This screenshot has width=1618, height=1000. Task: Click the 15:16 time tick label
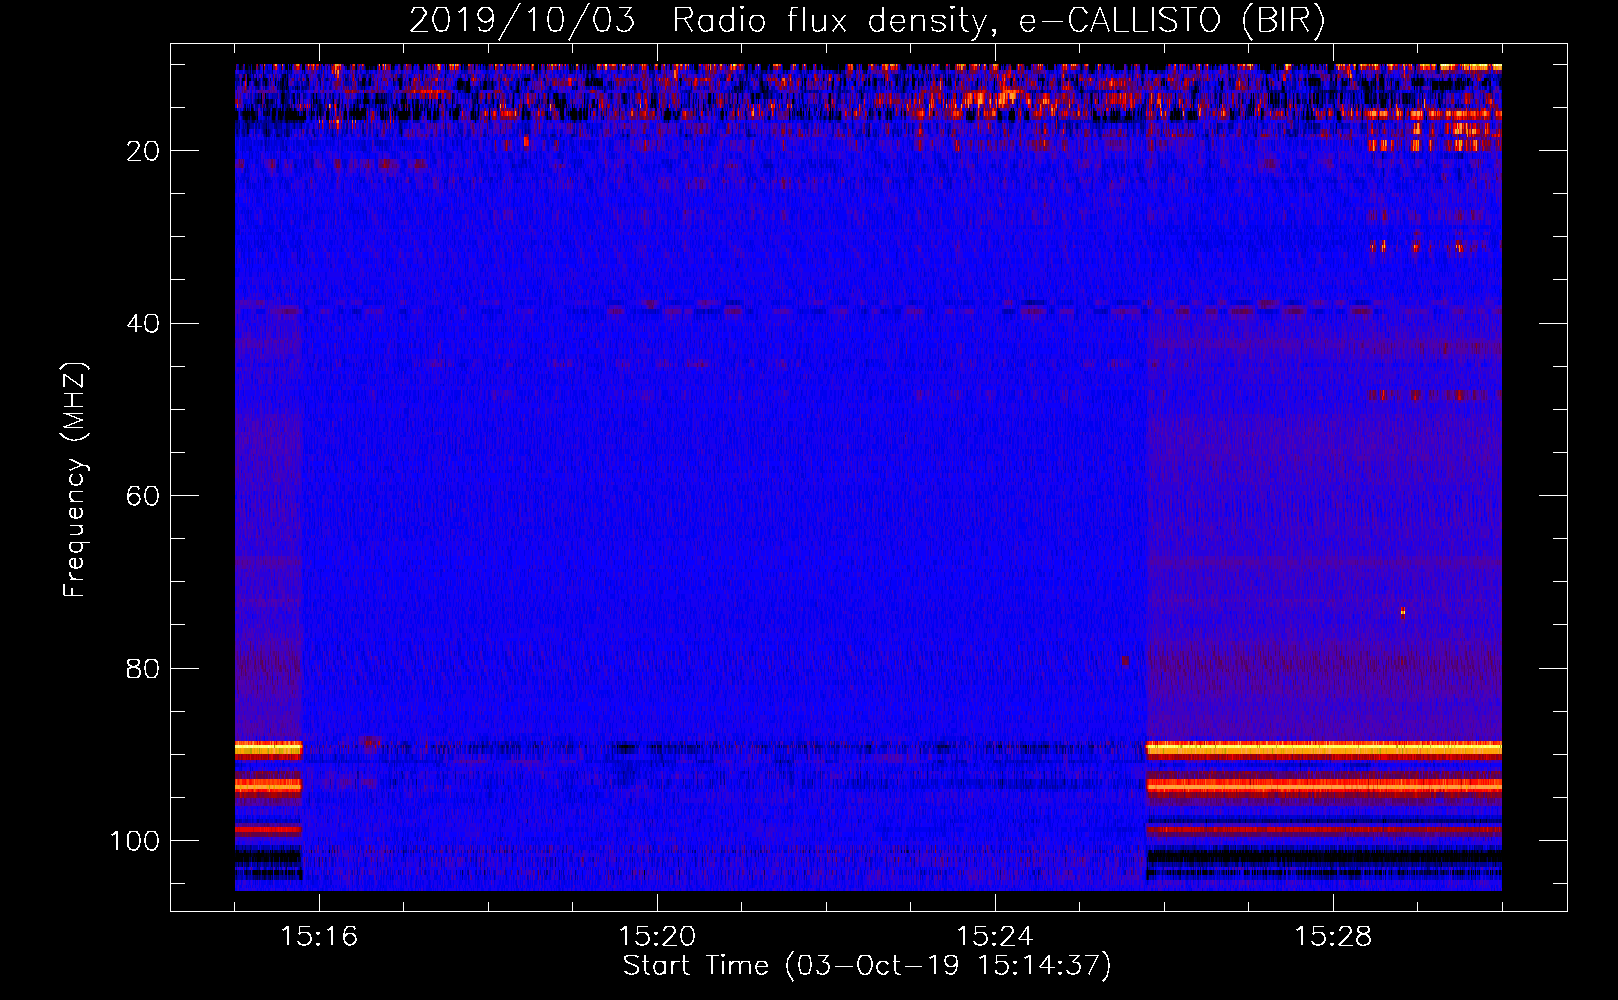pos(319,937)
